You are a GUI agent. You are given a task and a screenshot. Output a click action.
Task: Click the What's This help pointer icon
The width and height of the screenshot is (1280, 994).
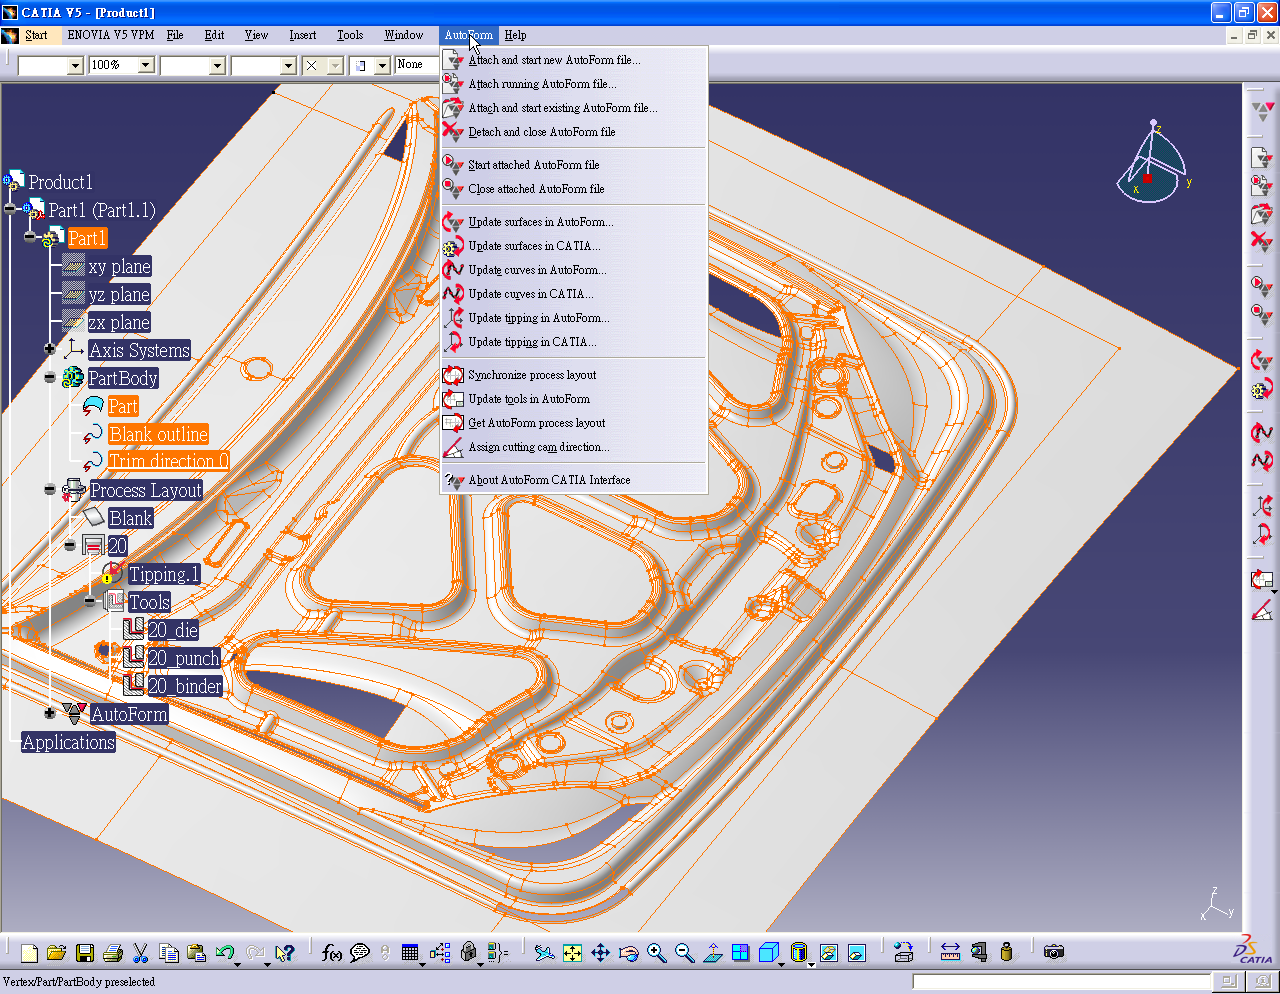pyautogui.click(x=285, y=953)
